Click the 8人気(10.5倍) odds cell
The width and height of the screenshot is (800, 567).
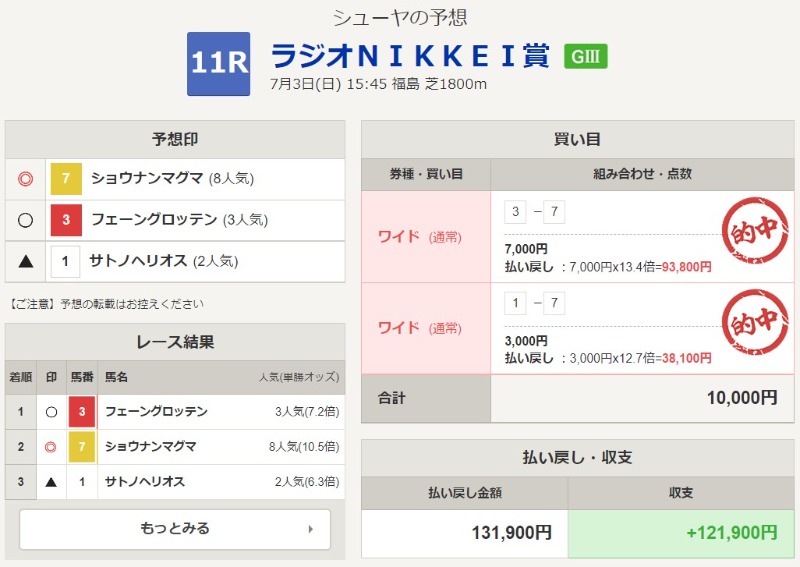point(304,447)
